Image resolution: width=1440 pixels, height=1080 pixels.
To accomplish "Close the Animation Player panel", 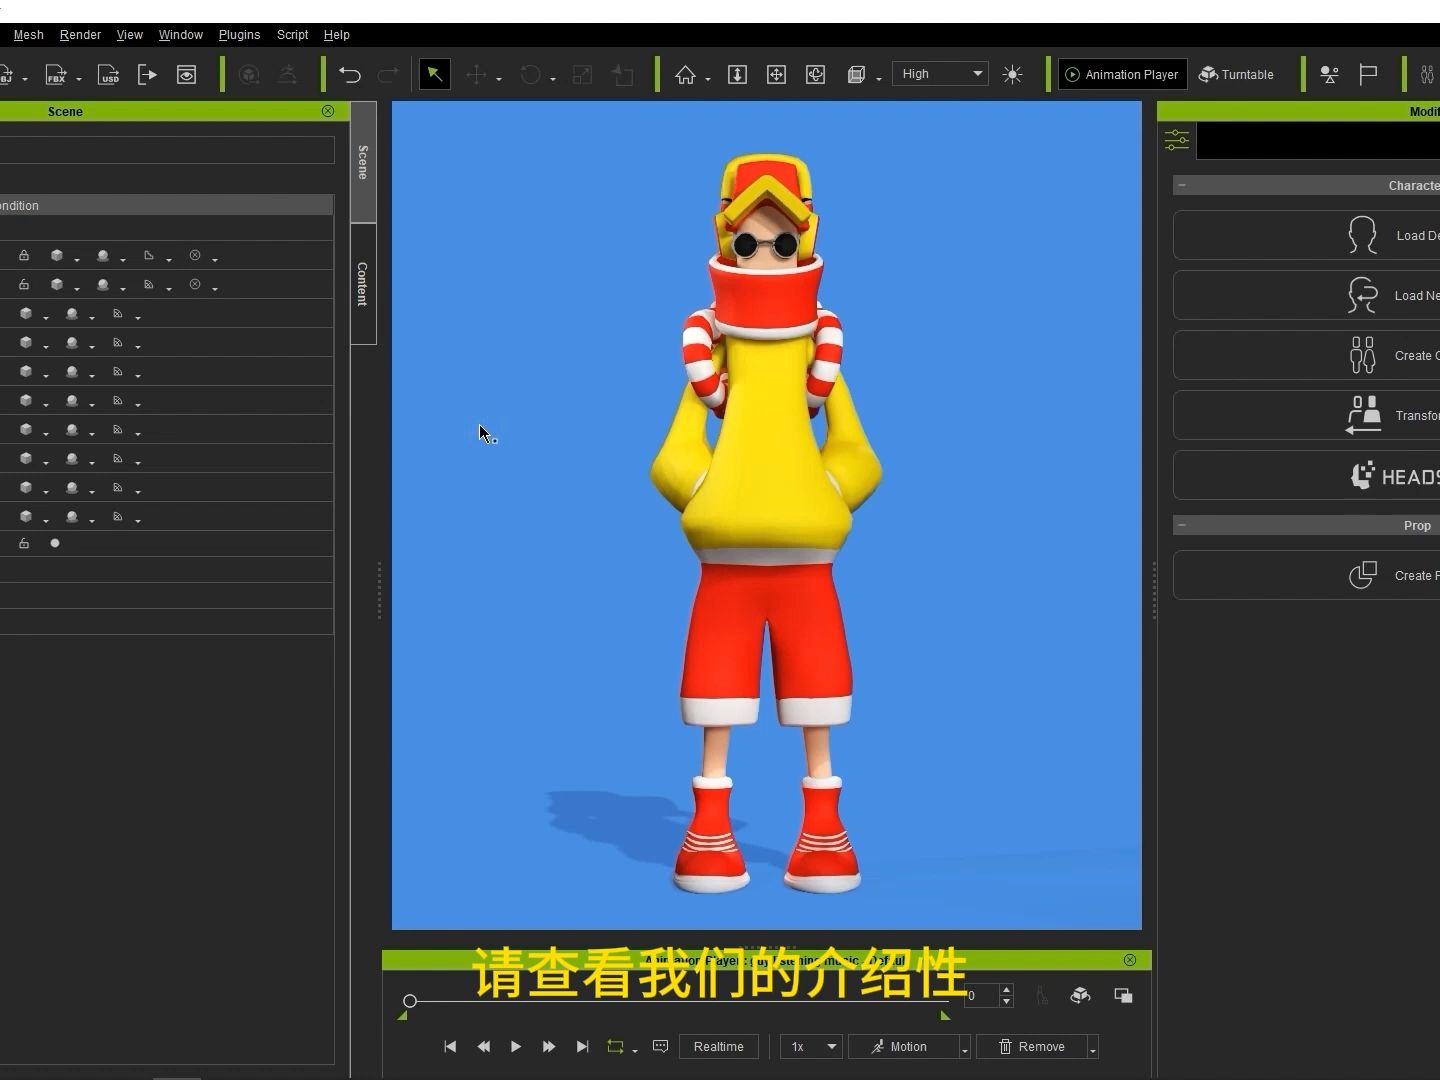I will click(x=1130, y=960).
